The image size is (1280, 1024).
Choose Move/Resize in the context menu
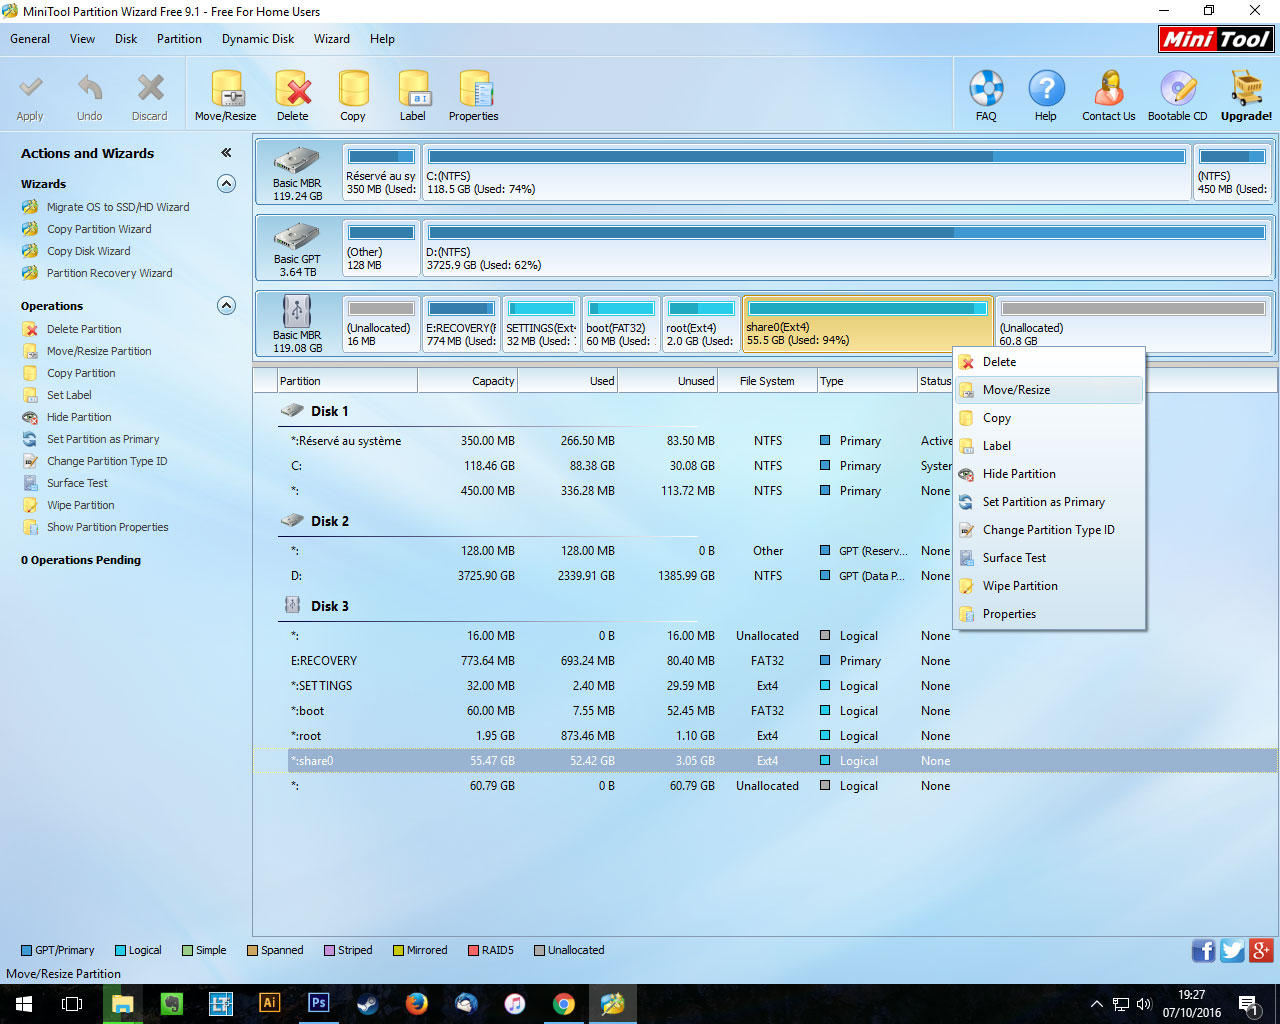coord(1048,390)
